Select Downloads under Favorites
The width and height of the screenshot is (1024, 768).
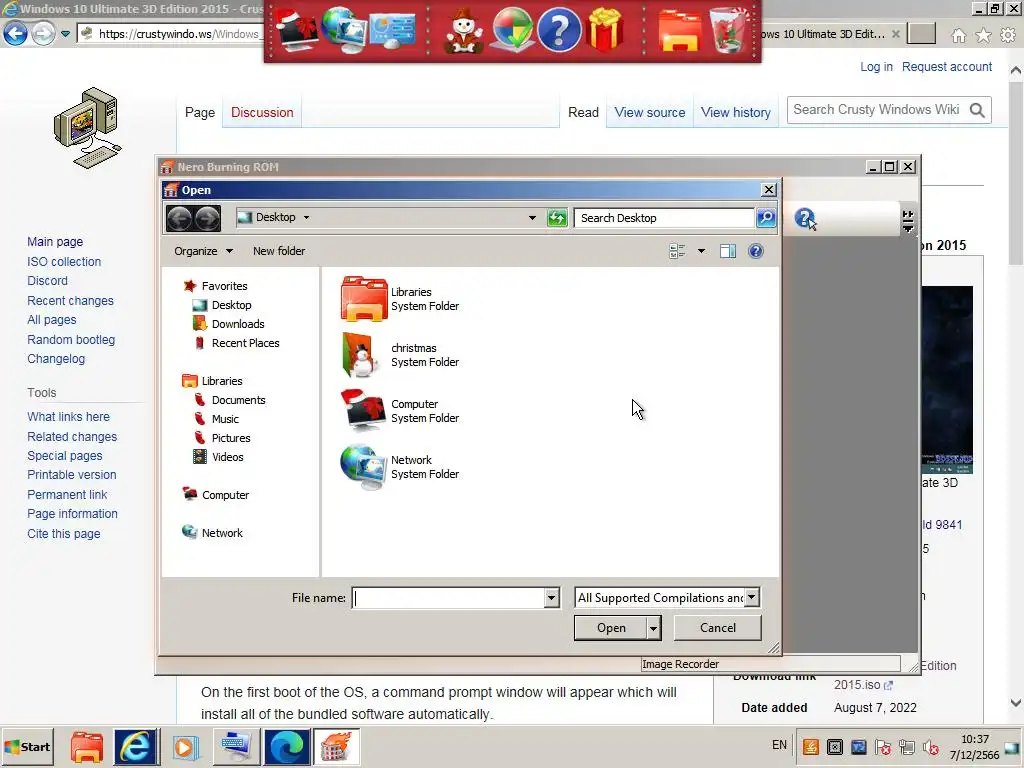click(229, 324)
